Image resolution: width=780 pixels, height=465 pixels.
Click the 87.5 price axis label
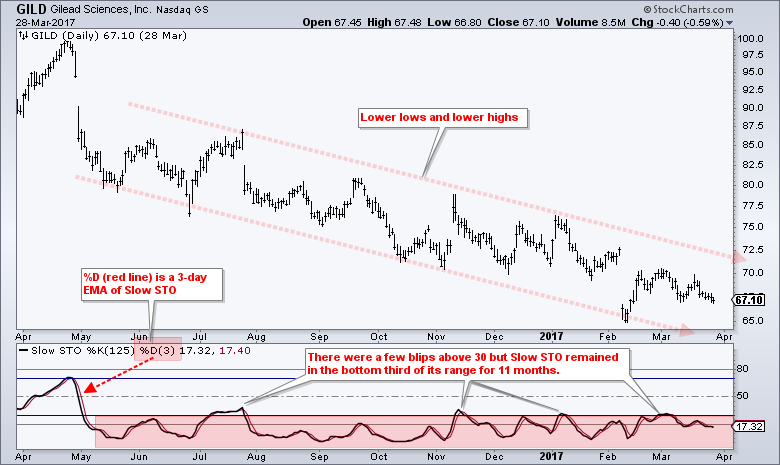(x=753, y=126)
